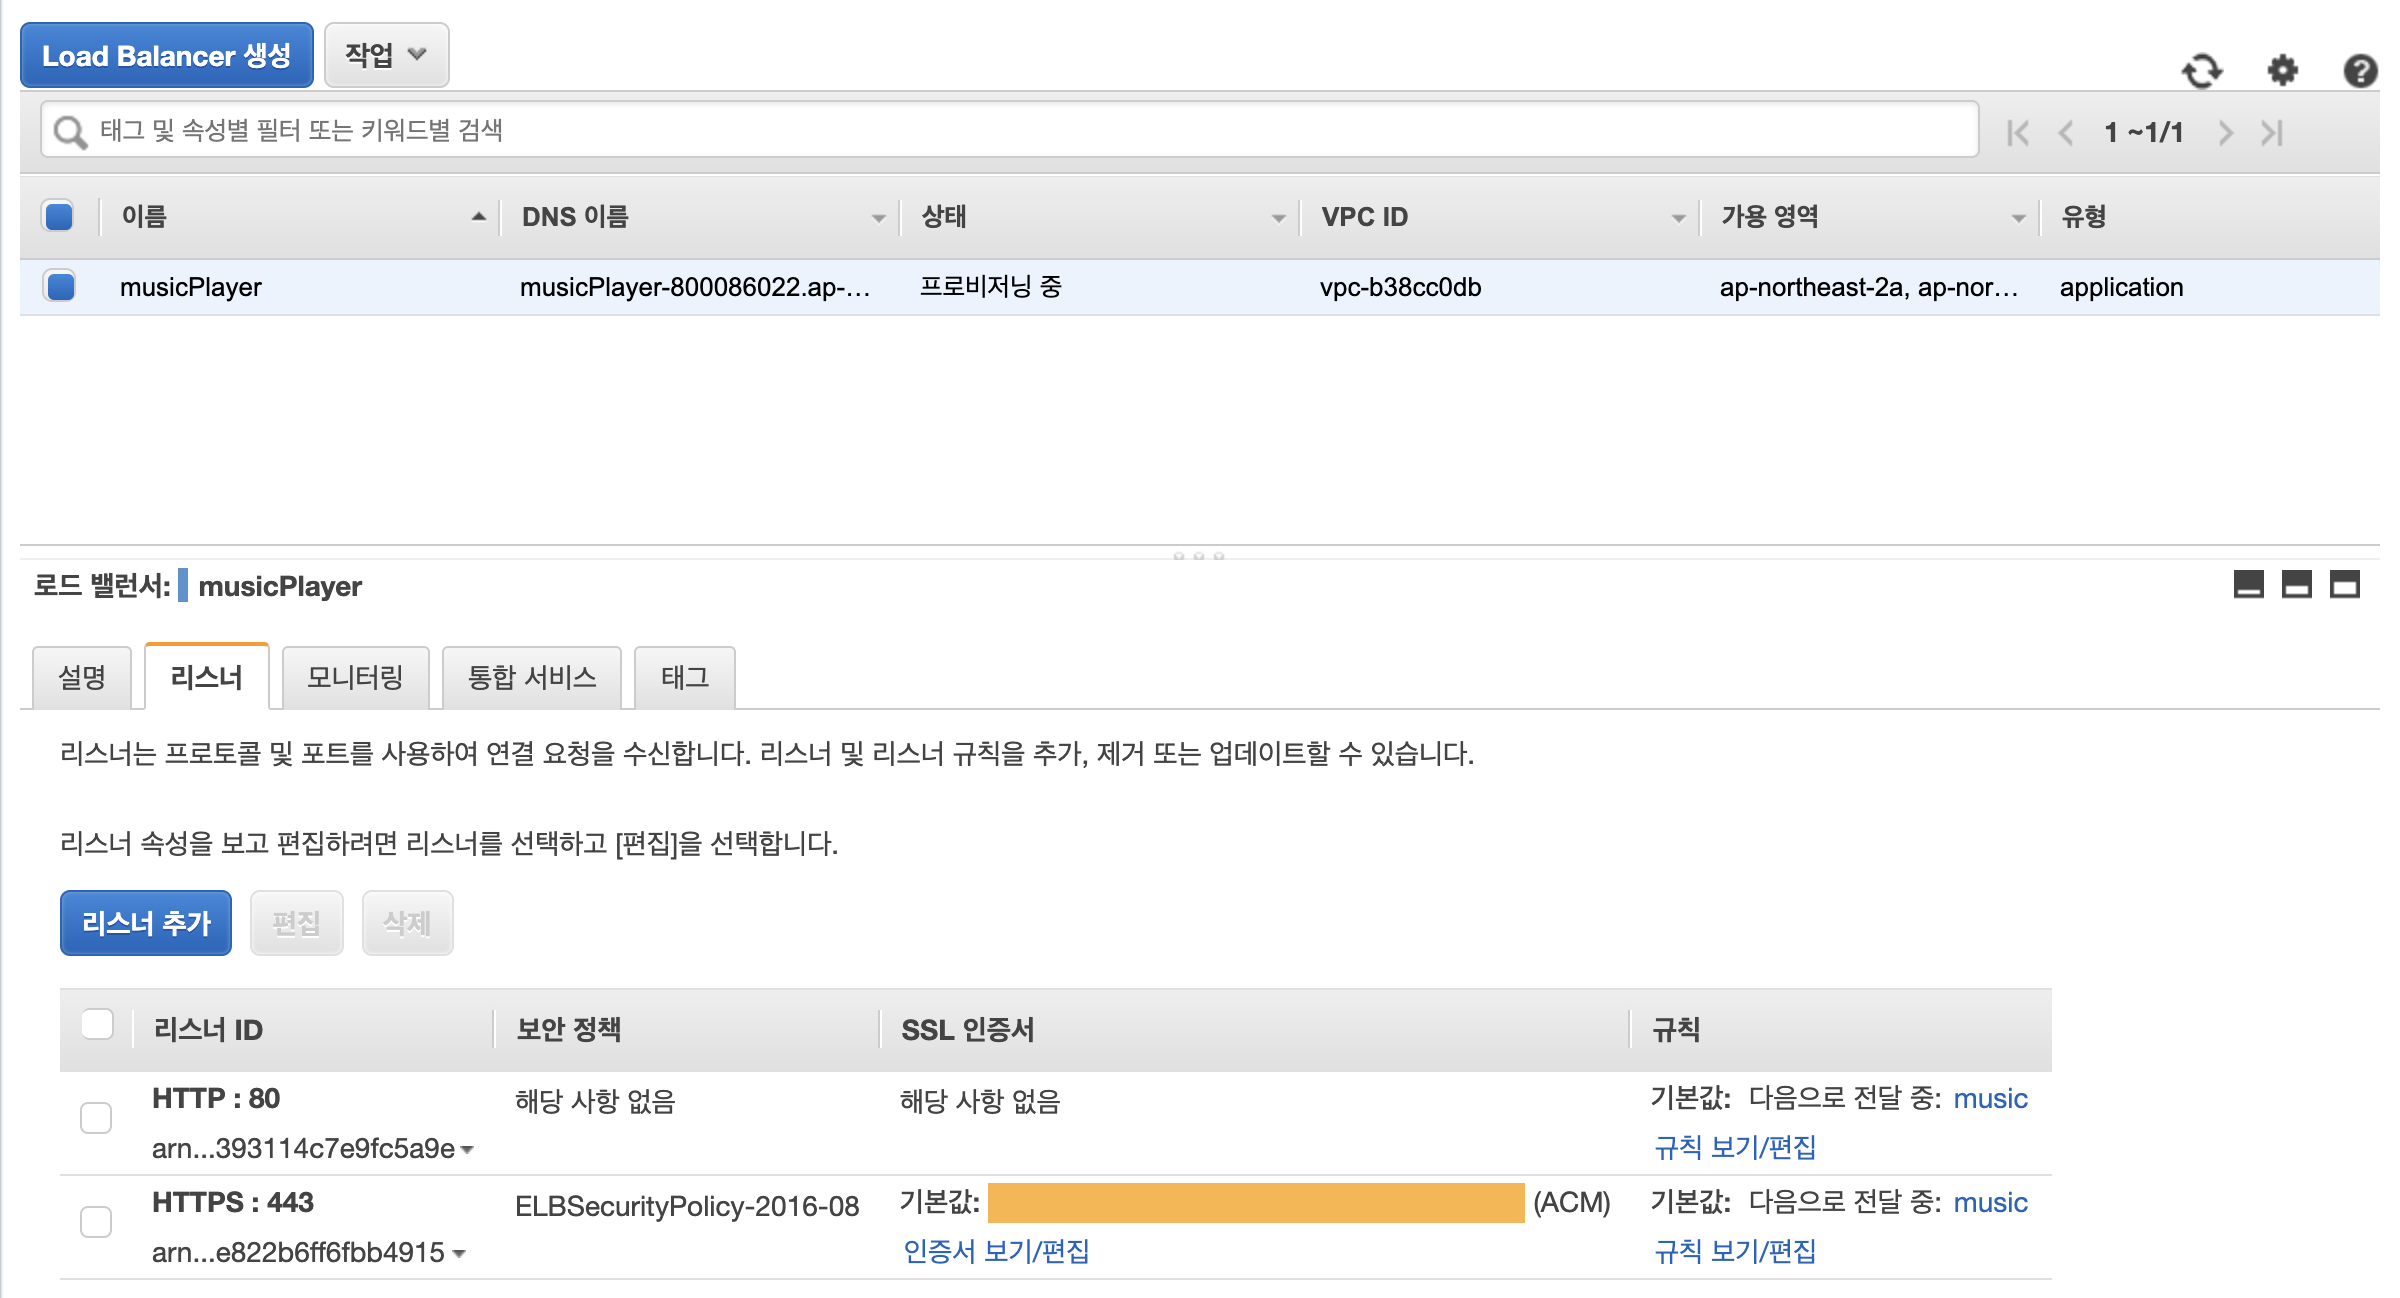Set the details pane to half height
2400x1298 pixels.
(2296, 585)
